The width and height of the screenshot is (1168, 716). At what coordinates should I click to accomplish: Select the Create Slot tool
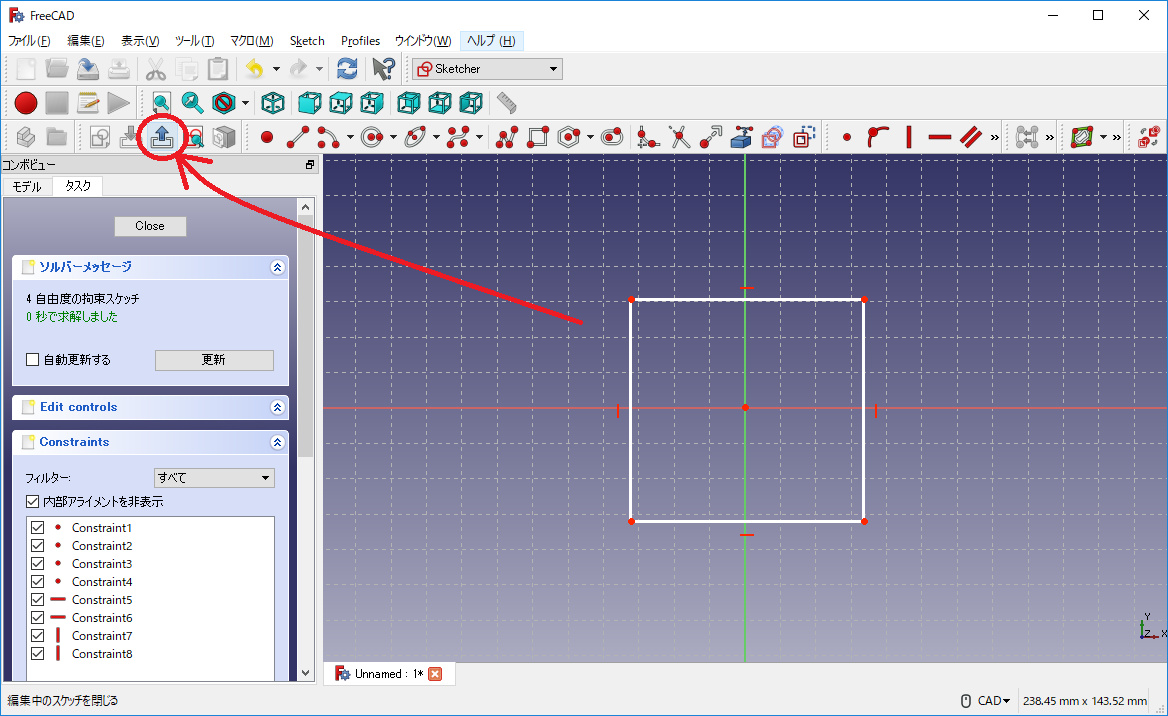coord(612,137)
